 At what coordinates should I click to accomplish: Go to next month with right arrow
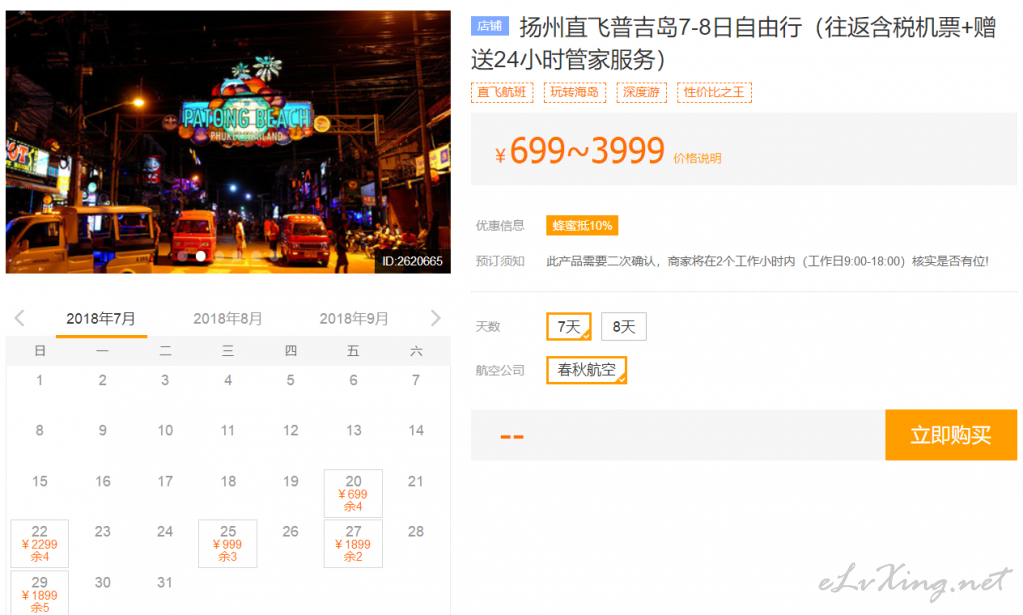click(435, 318)
